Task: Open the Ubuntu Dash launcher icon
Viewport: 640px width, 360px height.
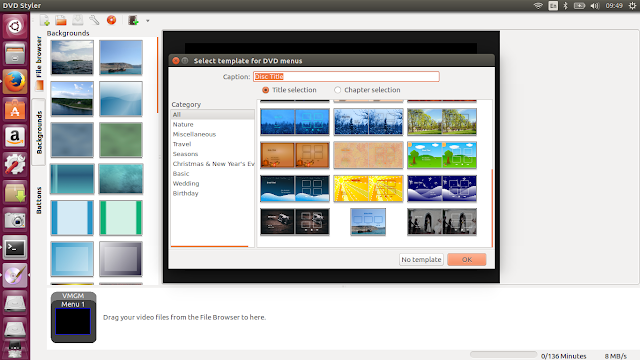Action: (15, 27)
